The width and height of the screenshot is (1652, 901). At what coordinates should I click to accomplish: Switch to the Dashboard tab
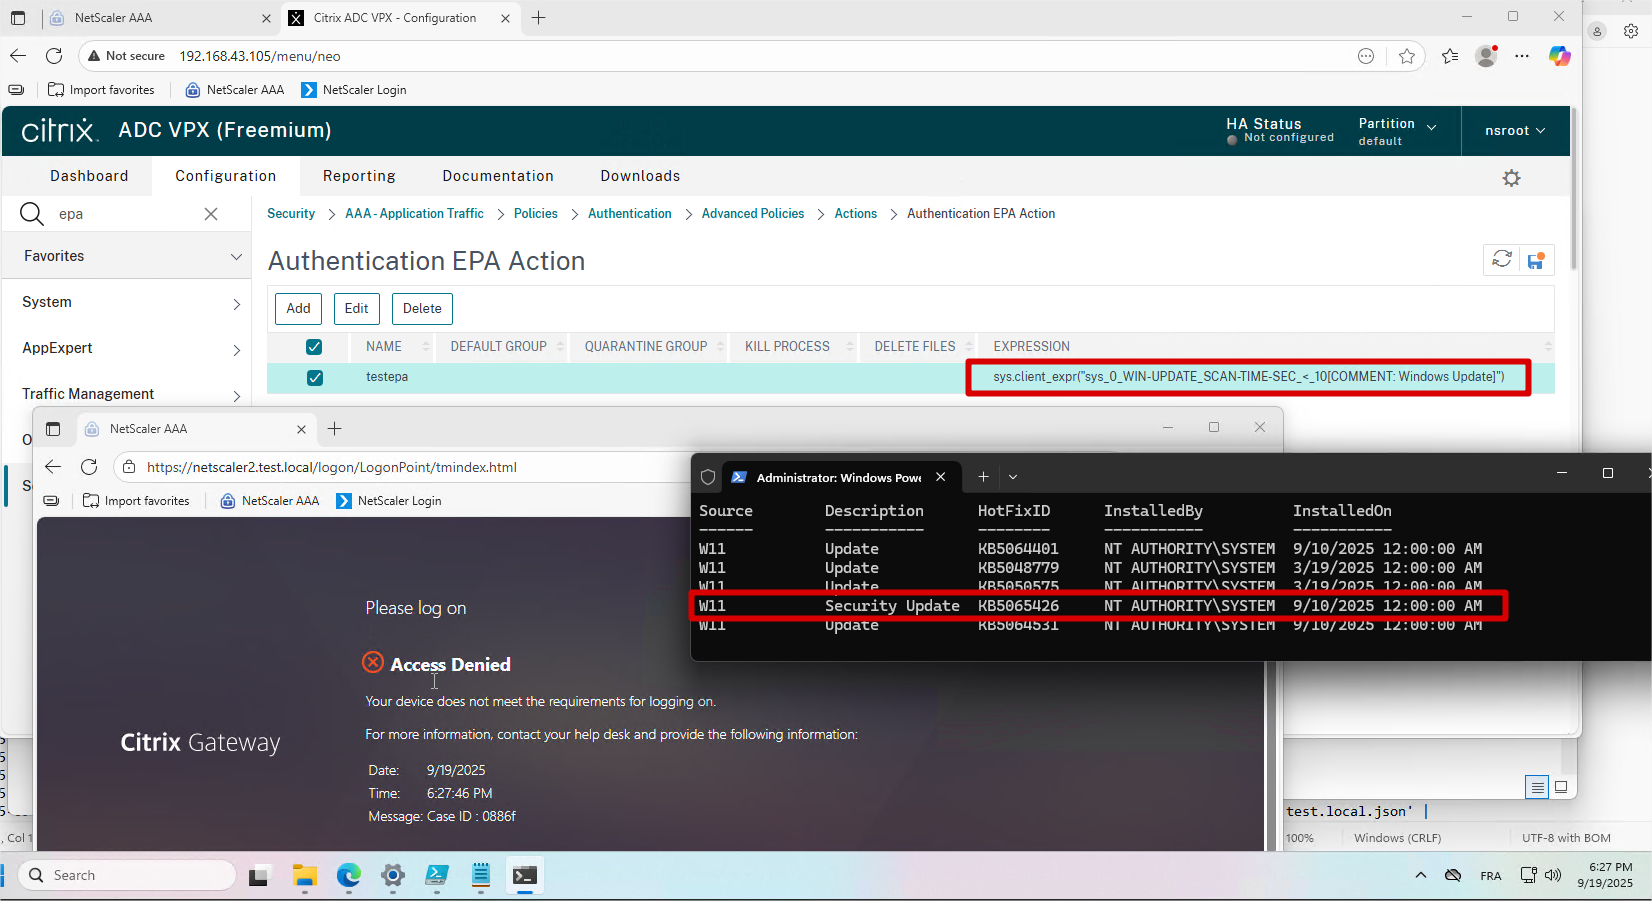click(x=89, y=176)
